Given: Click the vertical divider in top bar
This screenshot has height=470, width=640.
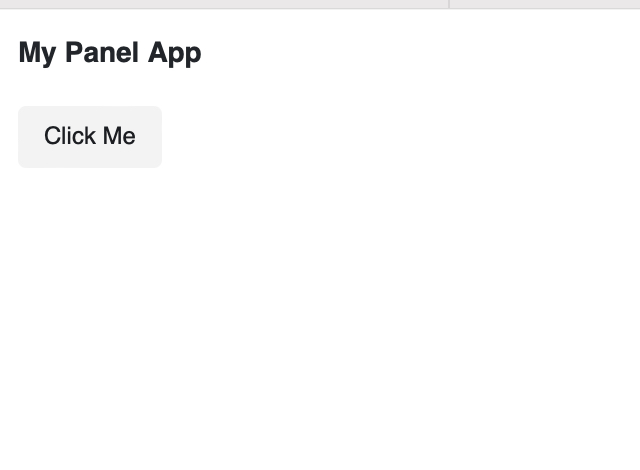Looking at the screenshot, I should [450, 4].
